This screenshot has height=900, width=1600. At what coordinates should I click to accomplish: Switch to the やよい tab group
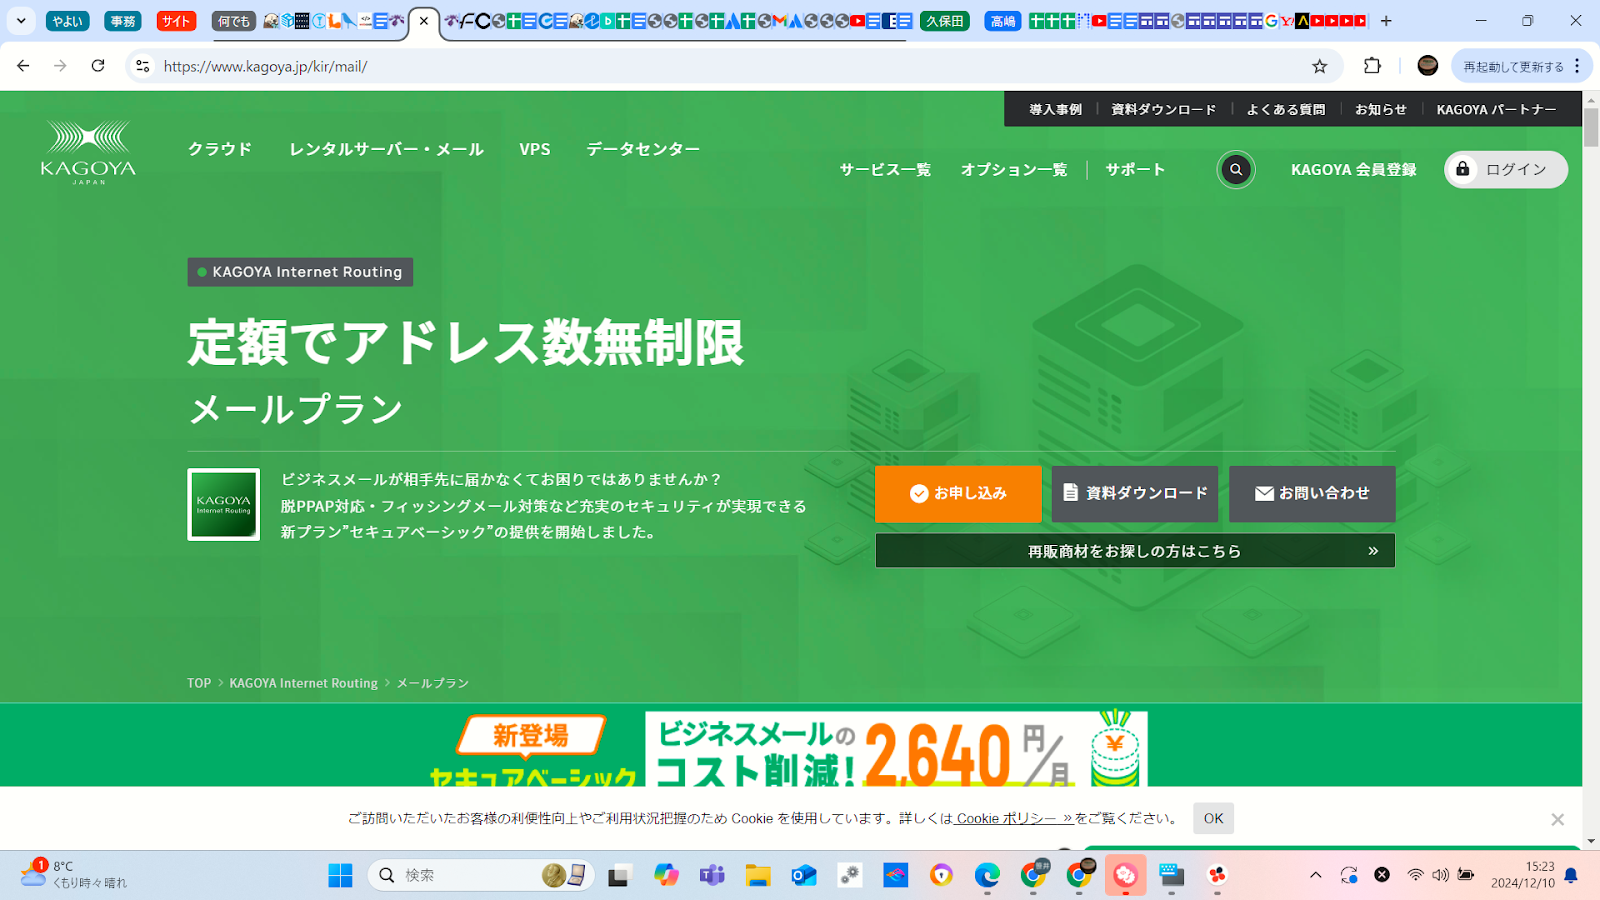click(x=68, y=21)
